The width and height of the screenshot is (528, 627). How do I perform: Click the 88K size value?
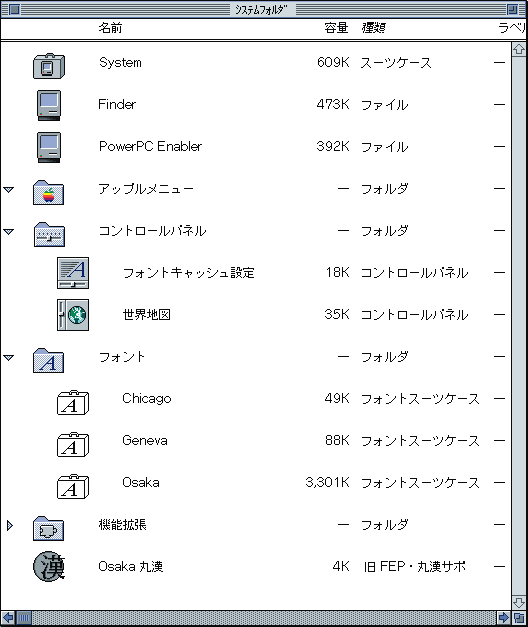coord(337,441)
